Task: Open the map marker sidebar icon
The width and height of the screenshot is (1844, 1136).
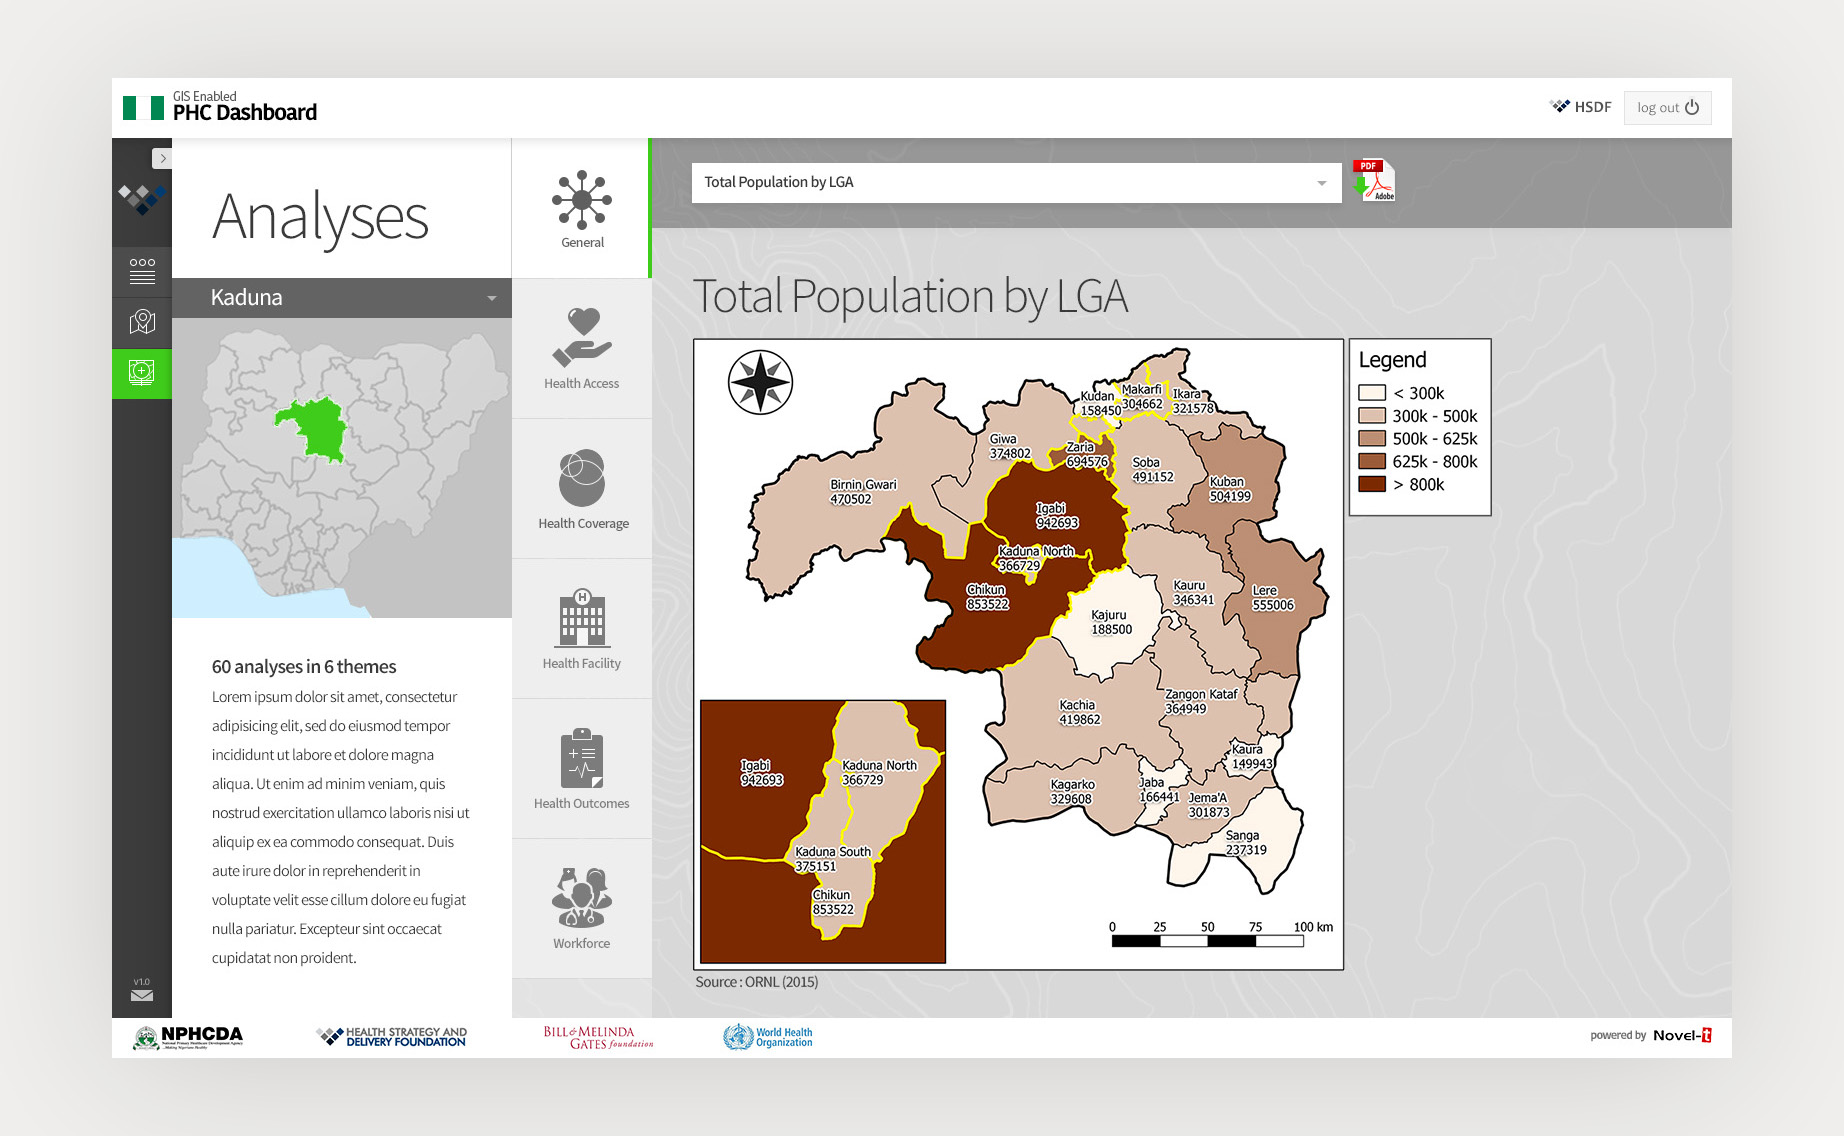Action: tap(142, 322)
